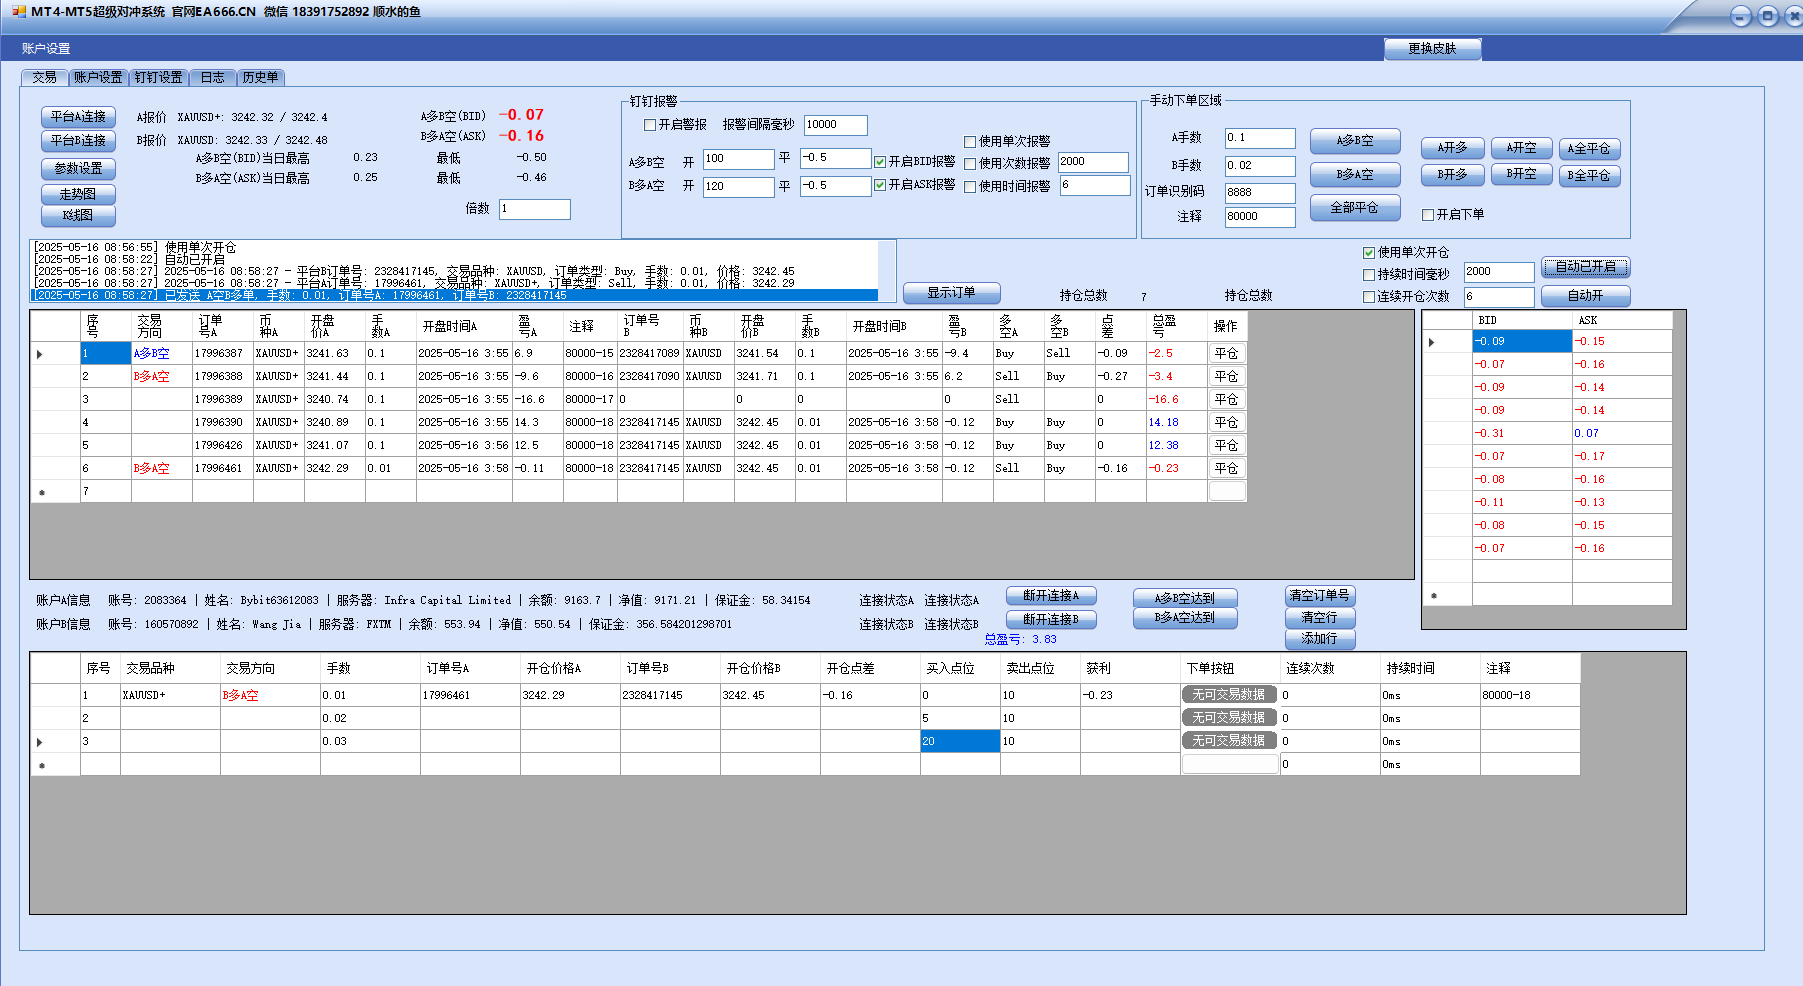Open the K线图 chart button
The image size is (1803, 986).
pyautogui.click(x=78, y=215)
